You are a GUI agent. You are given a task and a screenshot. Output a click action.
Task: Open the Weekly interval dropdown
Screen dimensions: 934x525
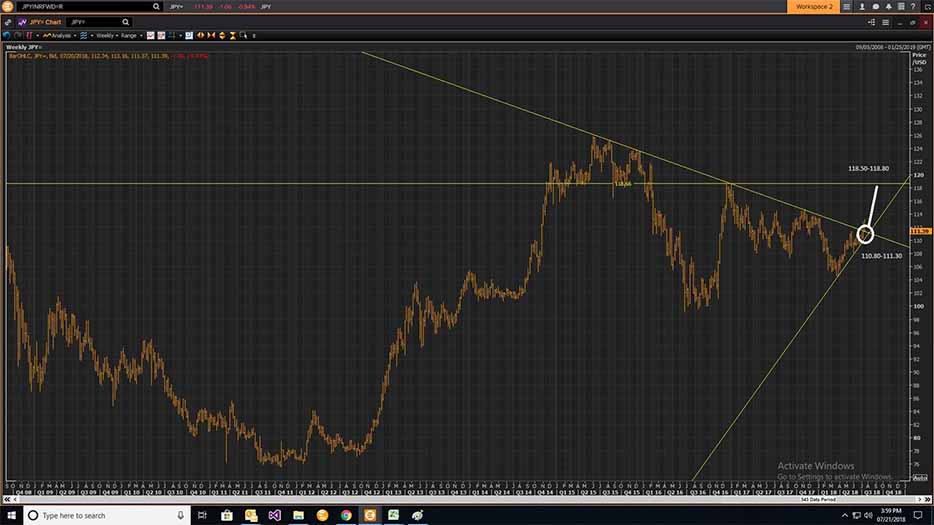pyautogui.click(x=107, y=36)
